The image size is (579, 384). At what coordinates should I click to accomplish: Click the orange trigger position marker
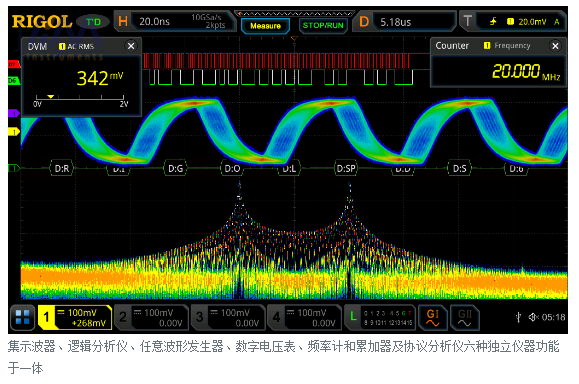point(294,38)
